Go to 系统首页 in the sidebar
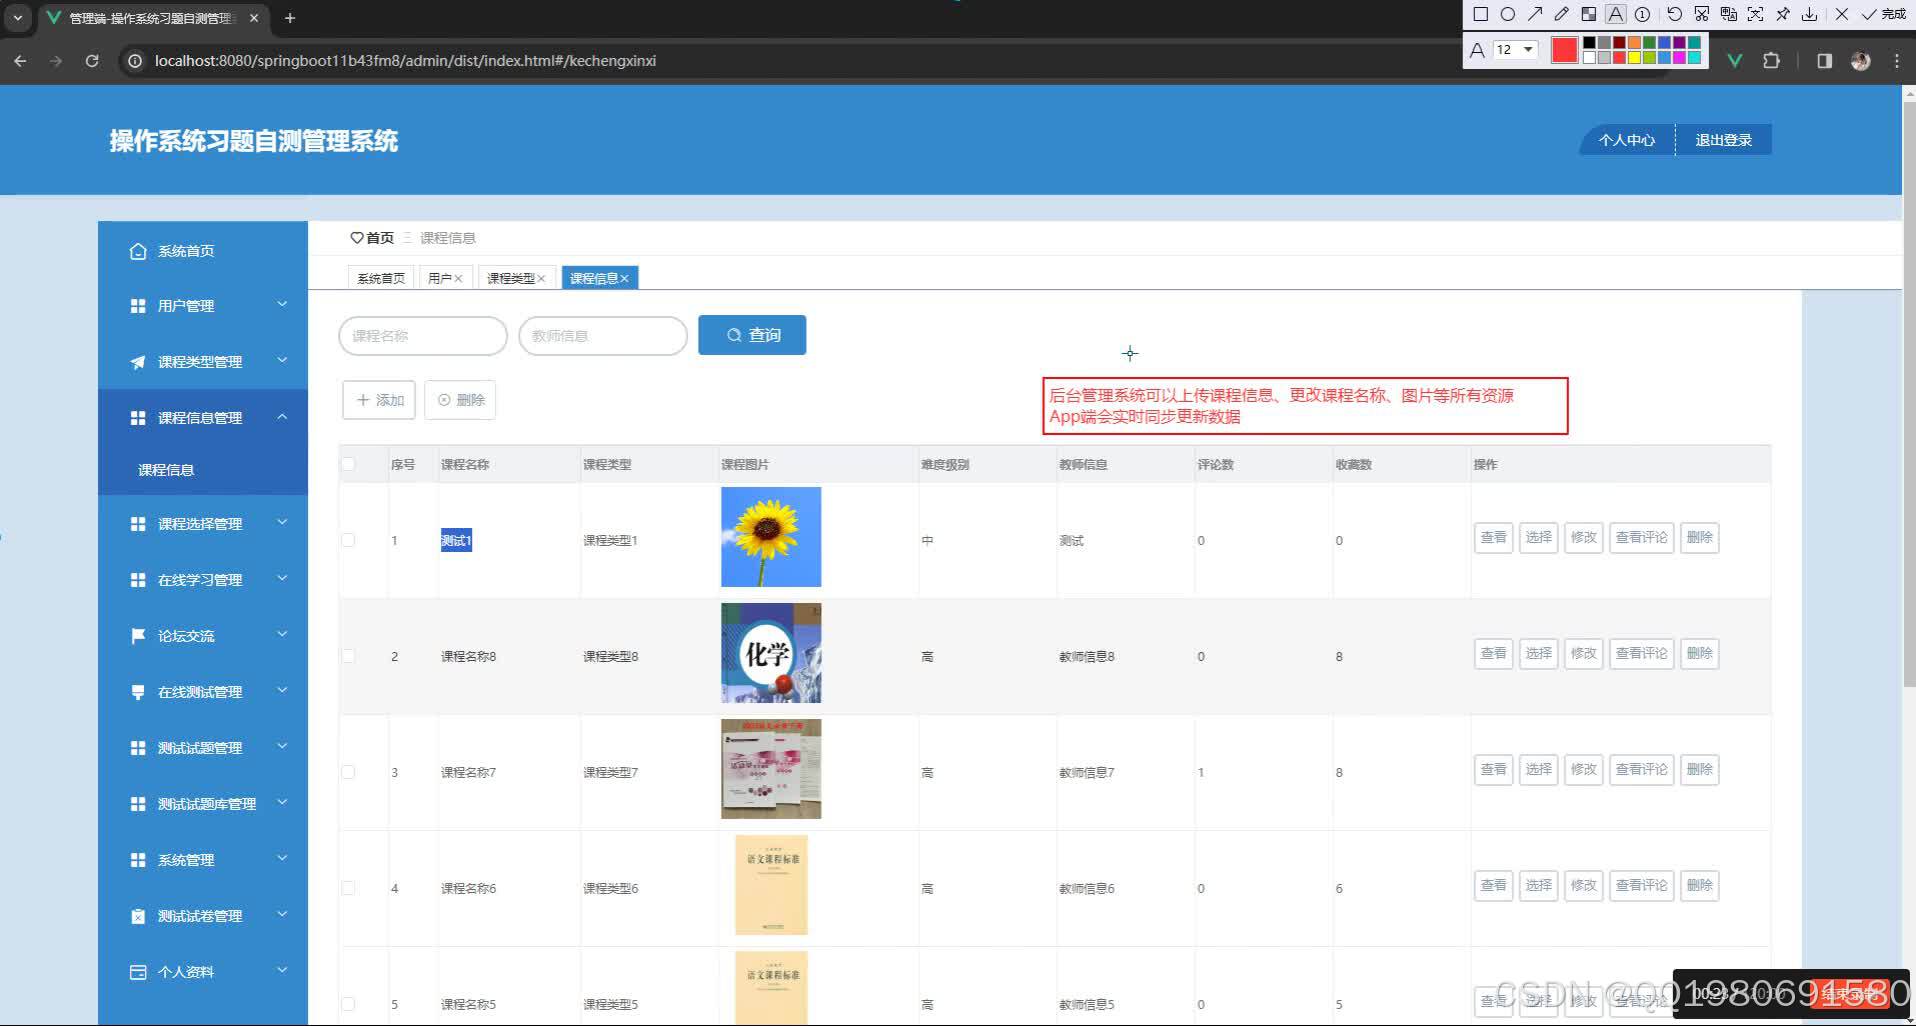Screen dimensions: 1916x1026 click(x=203, y=250)
